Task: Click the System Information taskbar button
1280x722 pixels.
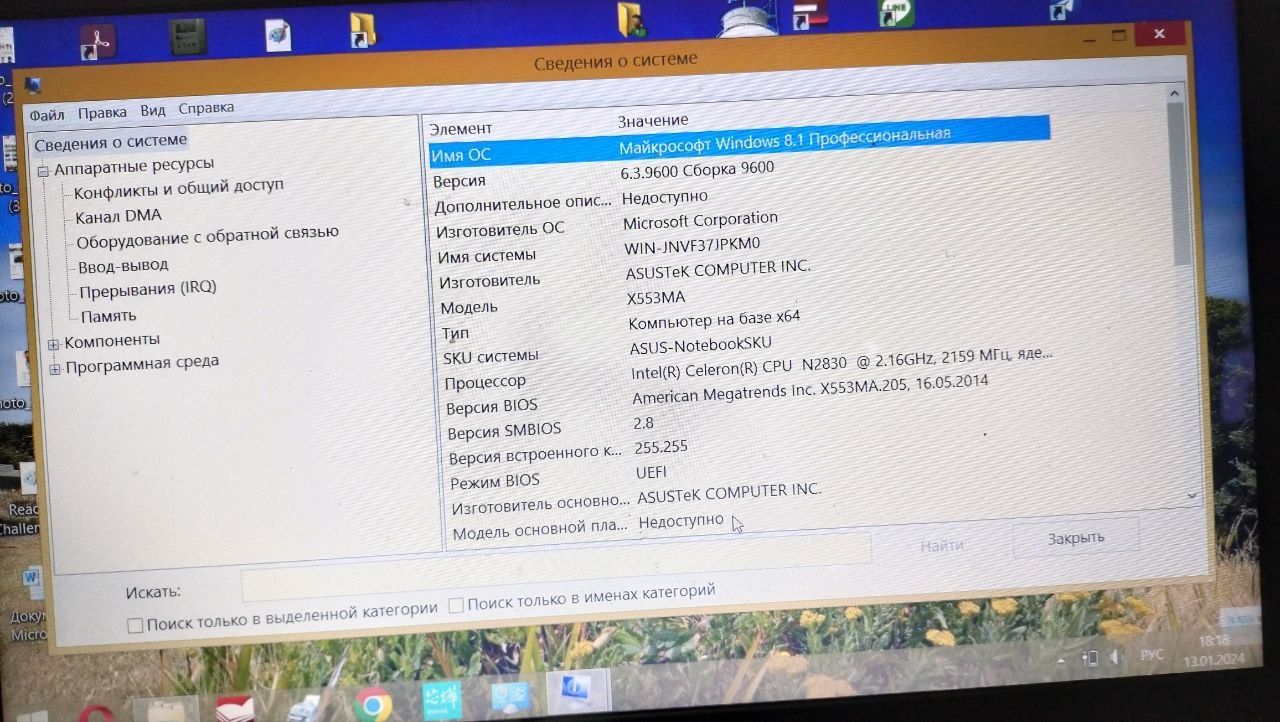Action: coord(578,693)
